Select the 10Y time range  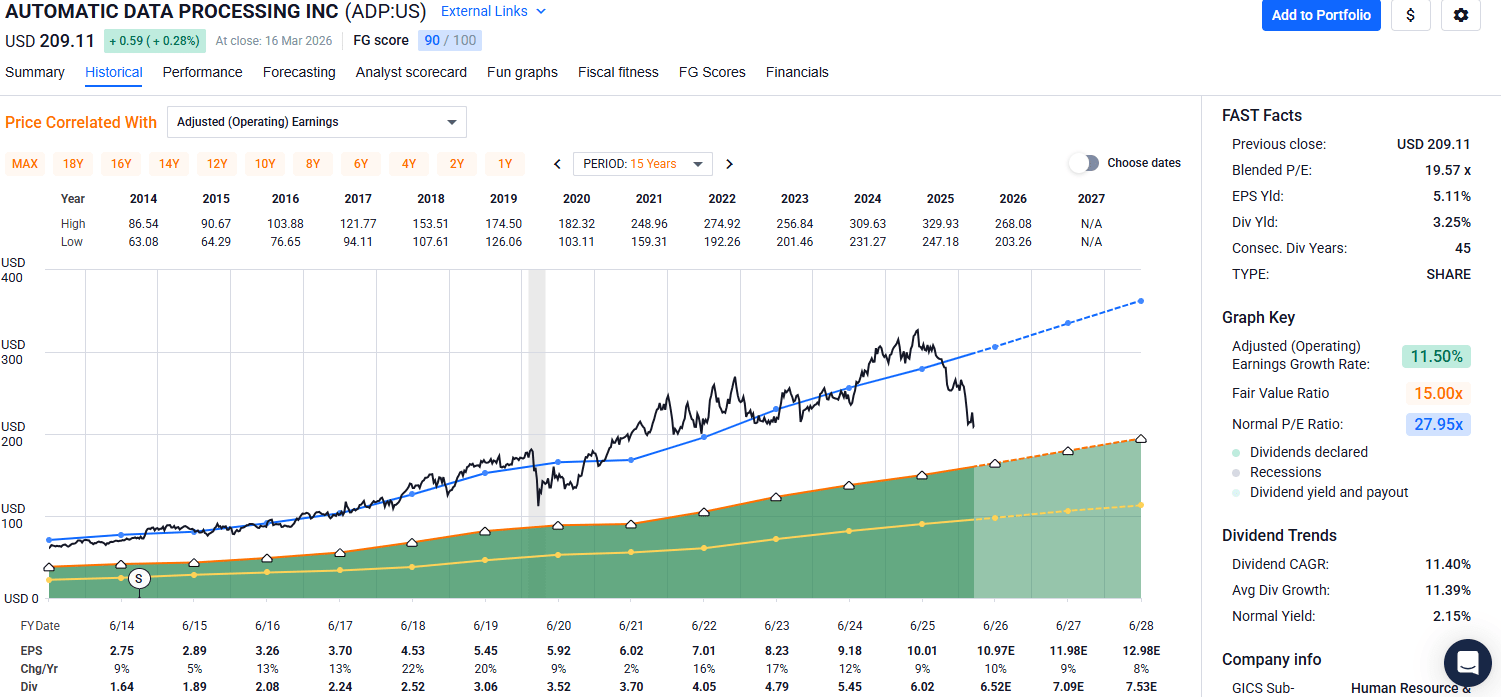[265, 164]
